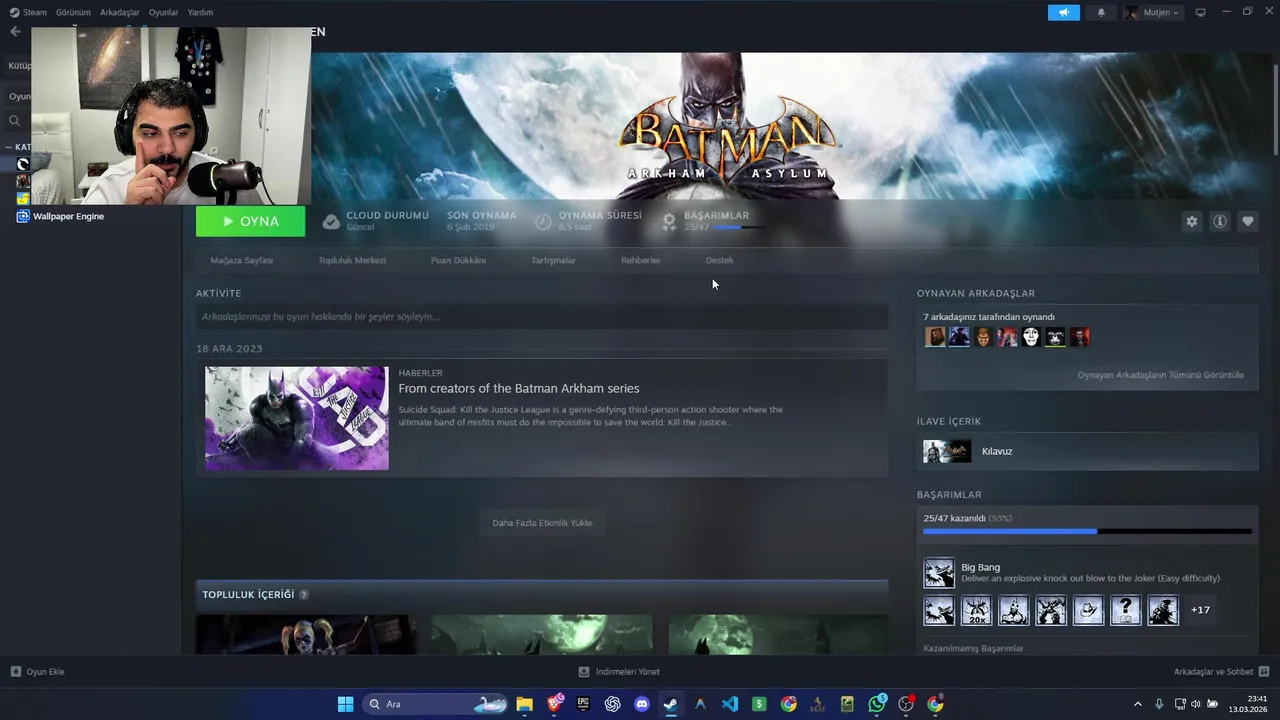Open Arkadaşlar ve Sohbet chat icon

pyautogui.click(x=1264, y=672)
